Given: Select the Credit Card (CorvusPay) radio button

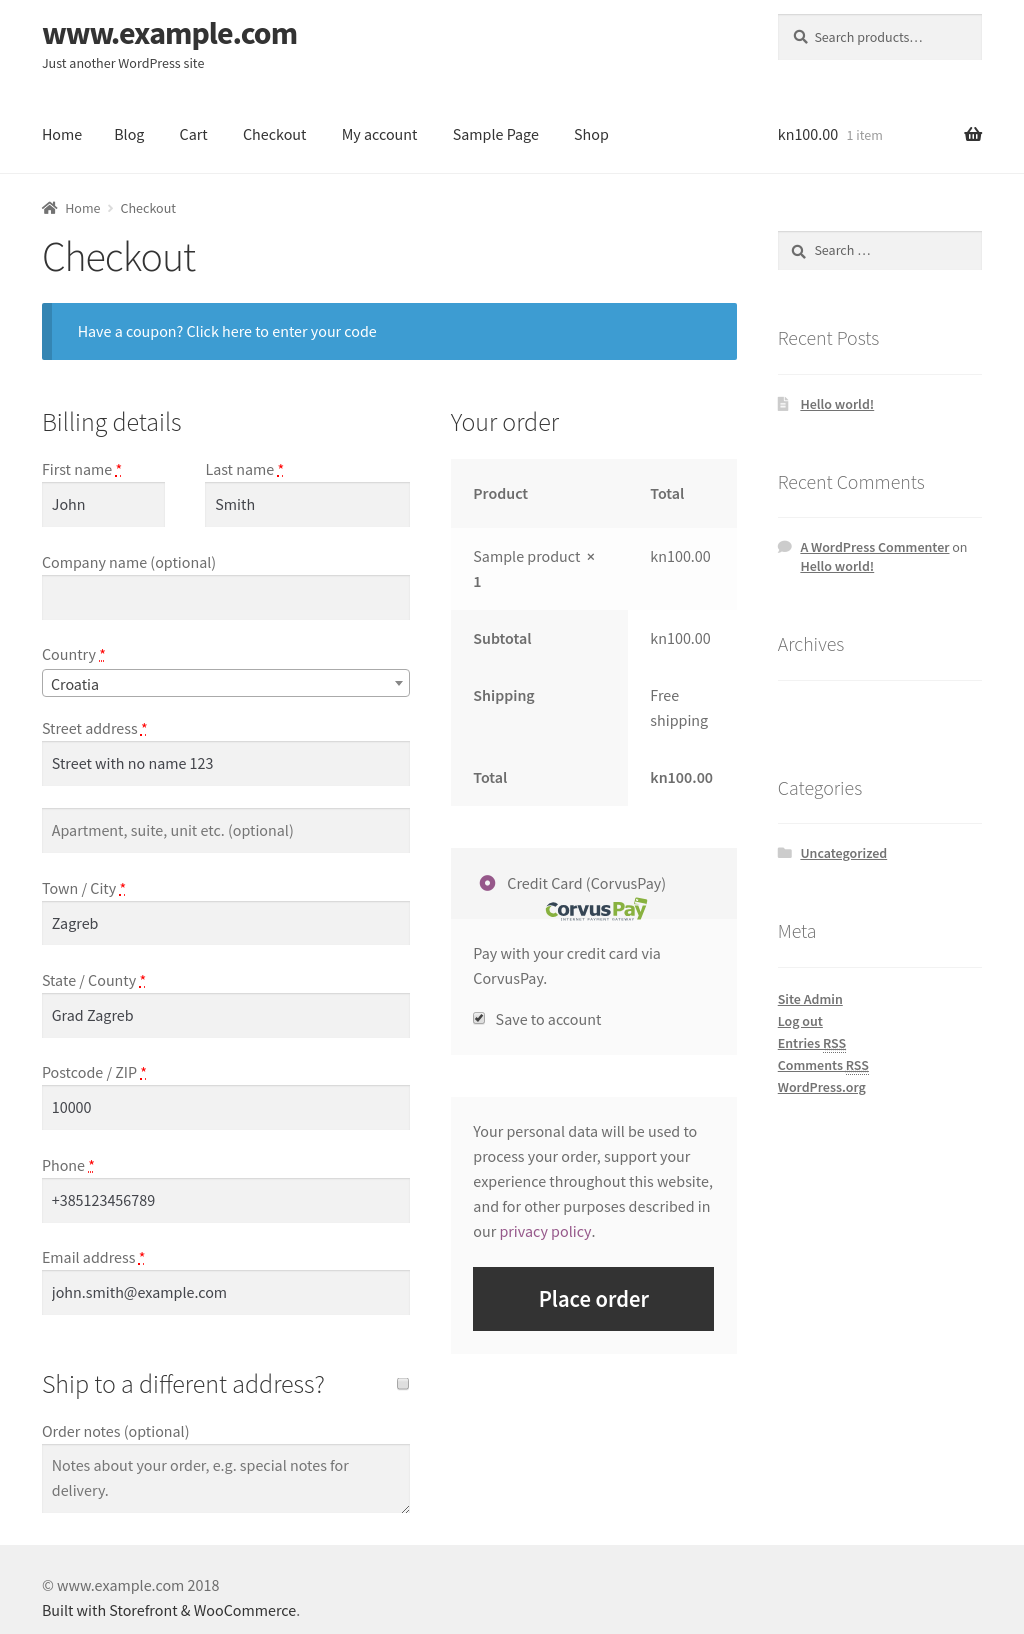Looking at the screenshot, I should click(x=487, y=883).
